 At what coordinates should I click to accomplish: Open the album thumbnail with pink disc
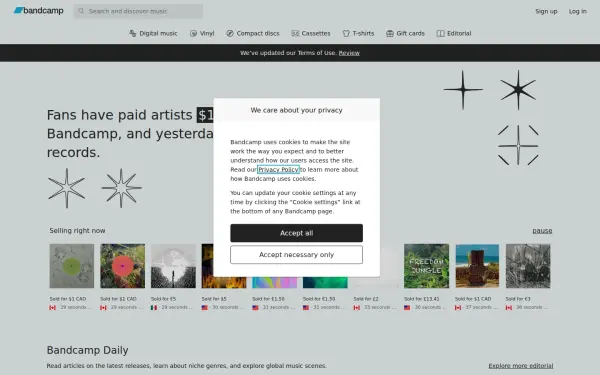(122, 266)
